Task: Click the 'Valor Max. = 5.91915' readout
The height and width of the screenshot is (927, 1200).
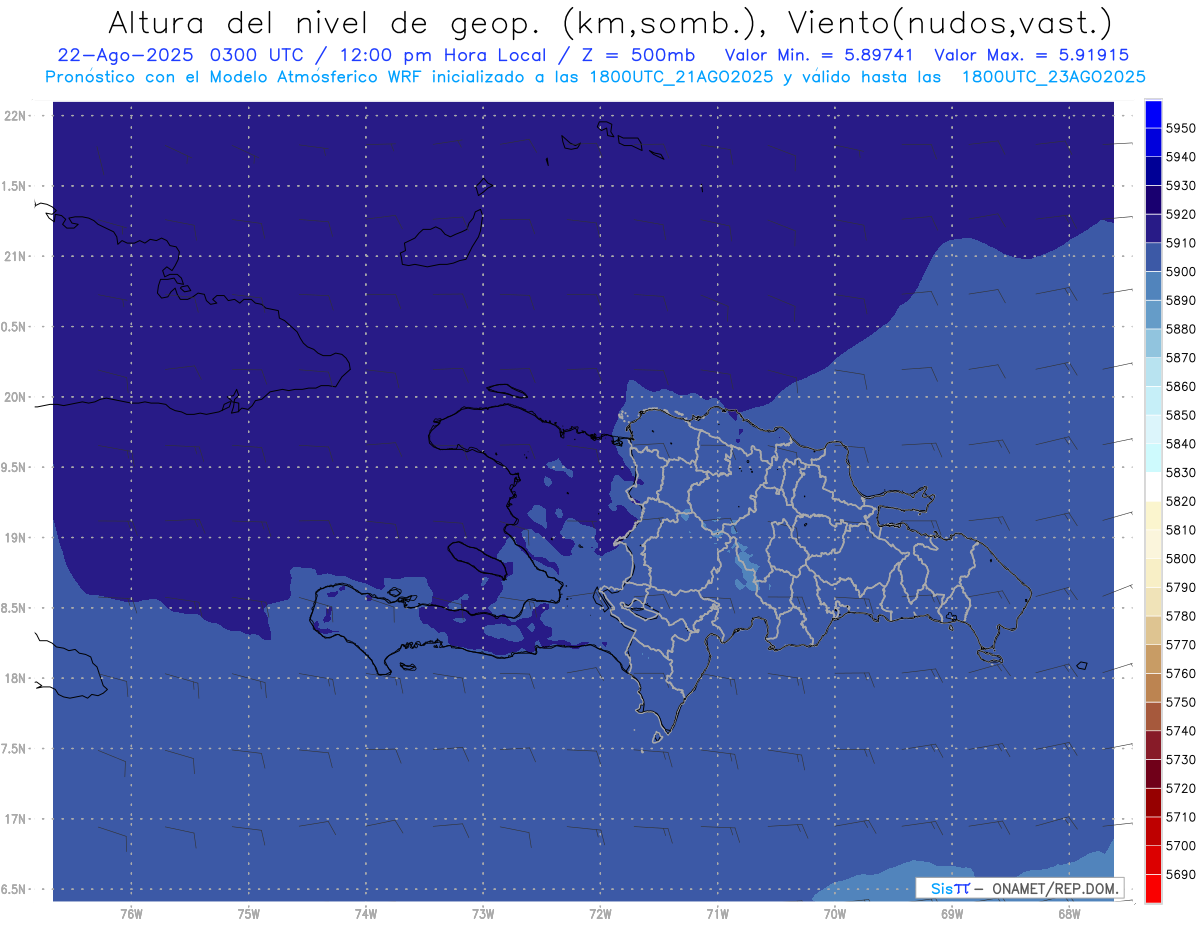Action: click(x=1032, y=56)
